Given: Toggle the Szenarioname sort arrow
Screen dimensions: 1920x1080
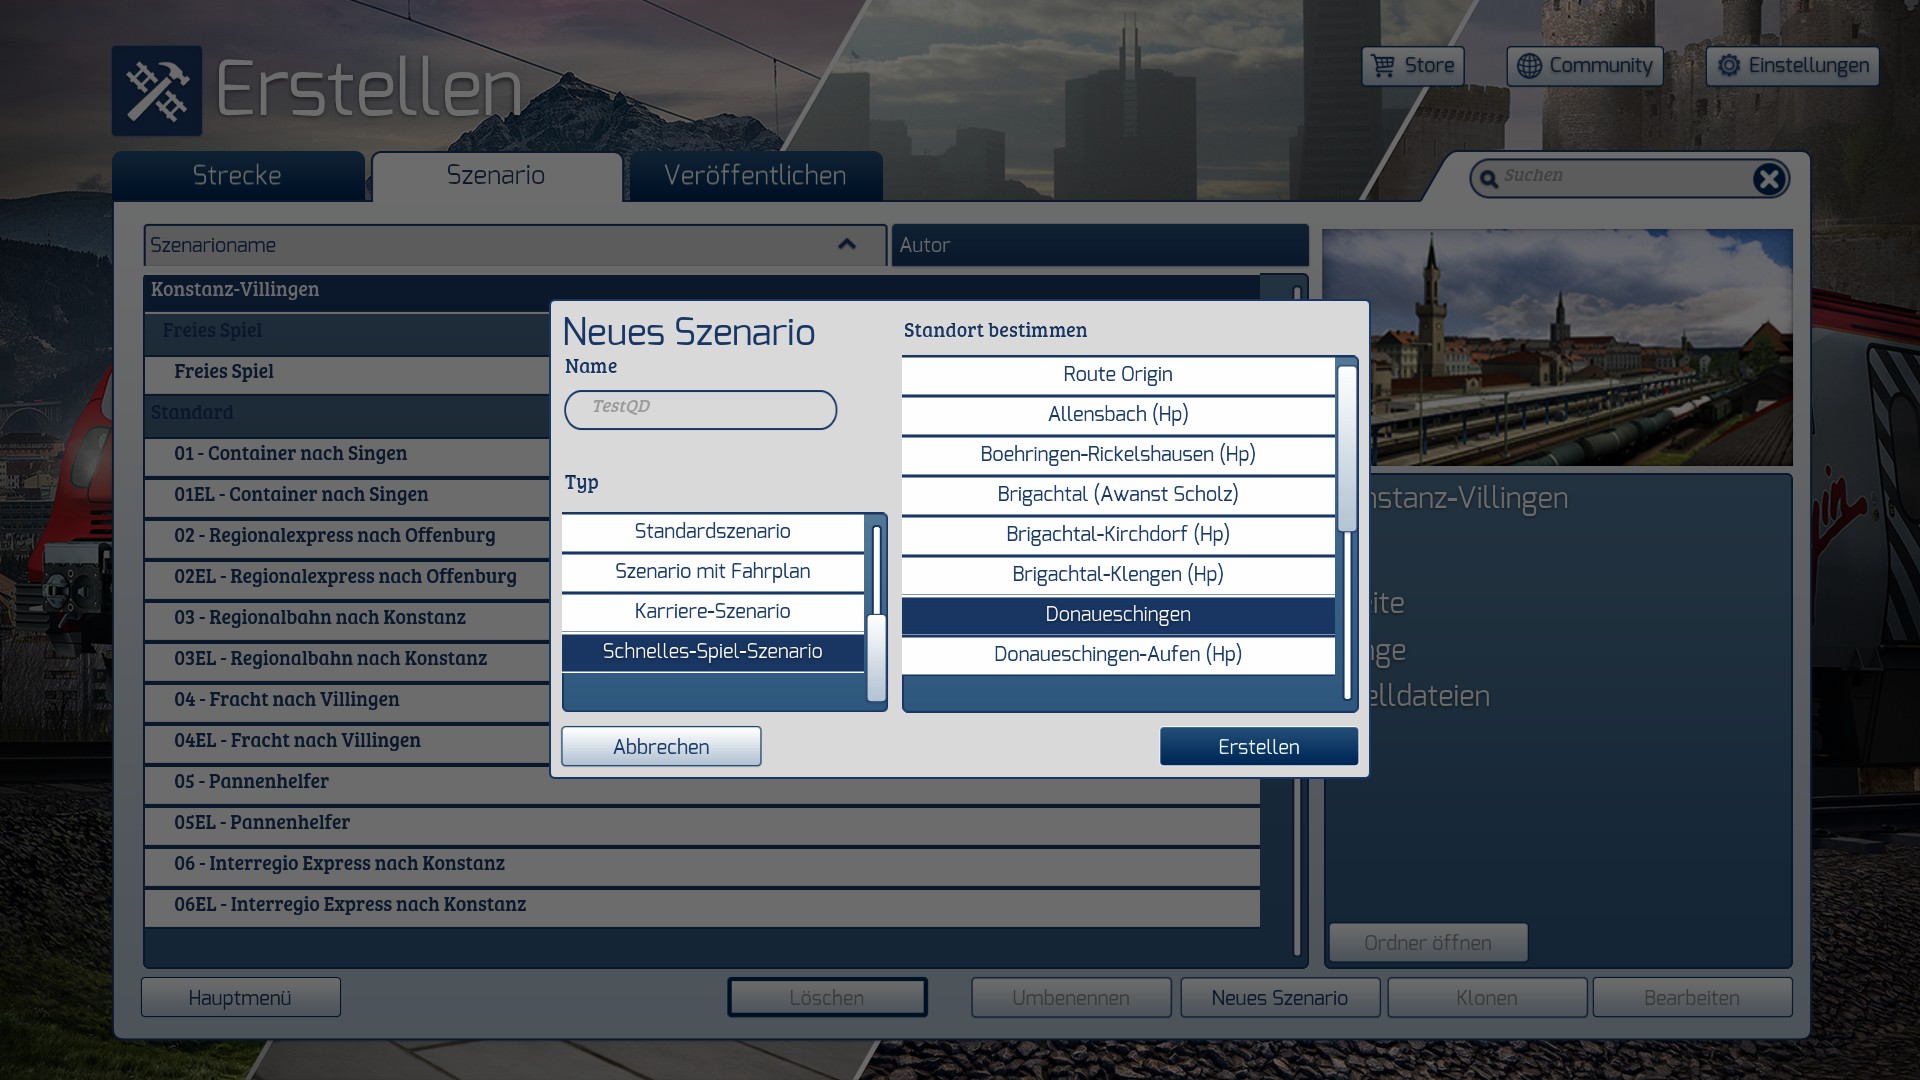Looking at the screenshot, I should 847,244.
